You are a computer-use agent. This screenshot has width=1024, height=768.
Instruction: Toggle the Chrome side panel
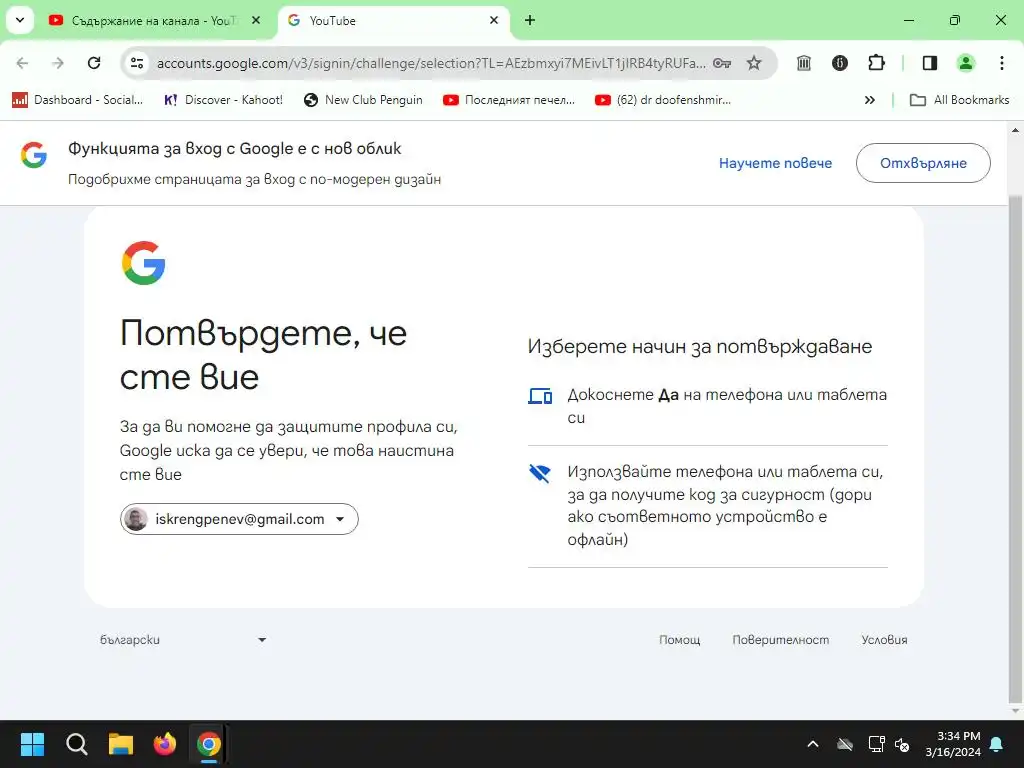click(x=930, y=63)
